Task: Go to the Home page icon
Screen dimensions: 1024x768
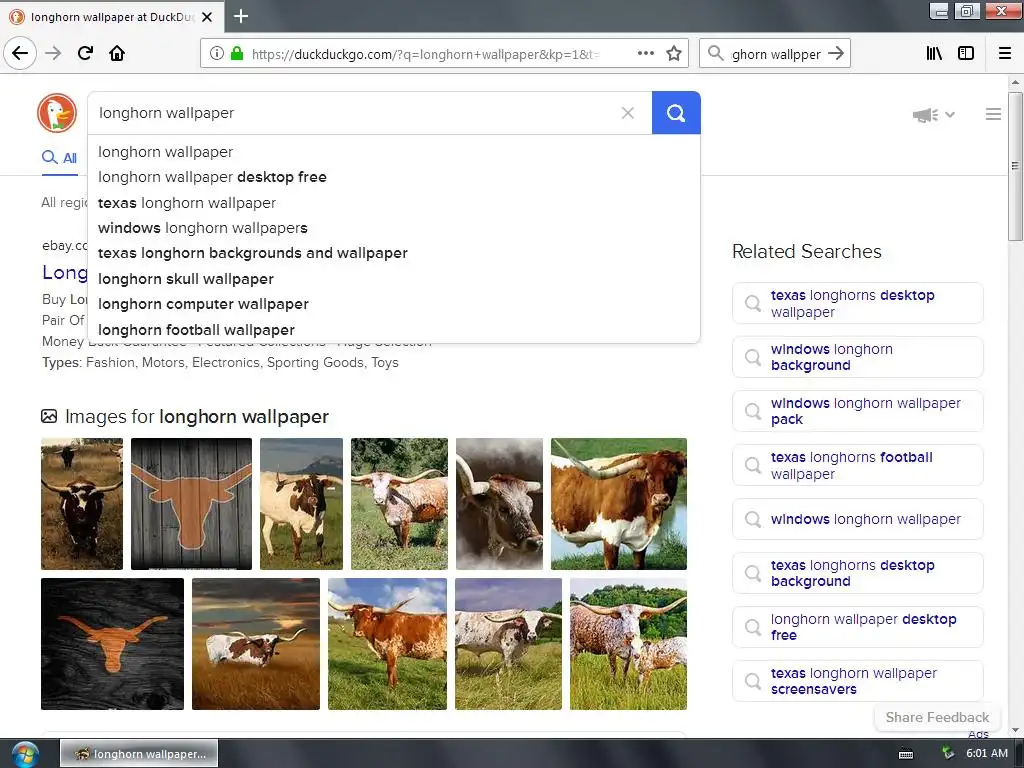Action: point(117,53)
